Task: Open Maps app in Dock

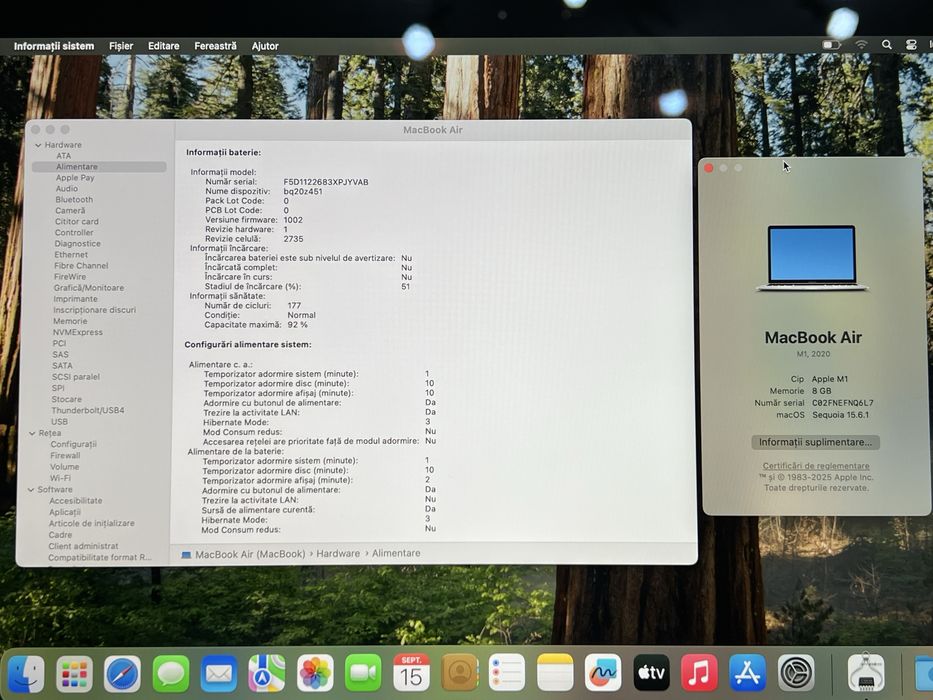Action: point(267,673)
